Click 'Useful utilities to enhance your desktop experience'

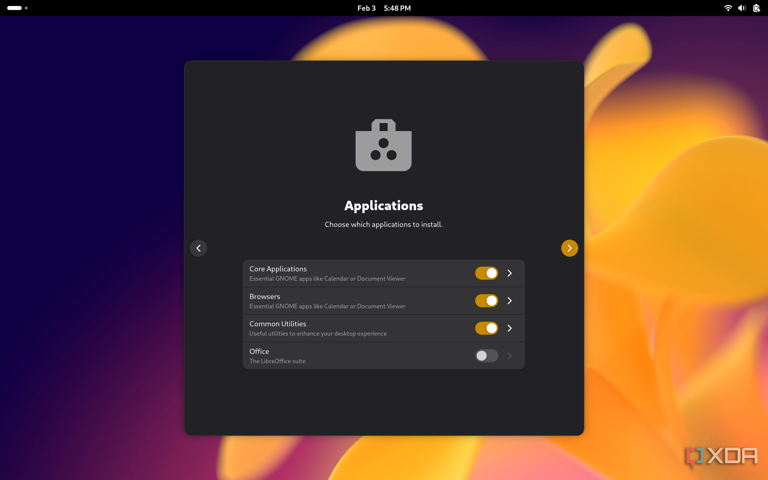(x=318, y=334)
